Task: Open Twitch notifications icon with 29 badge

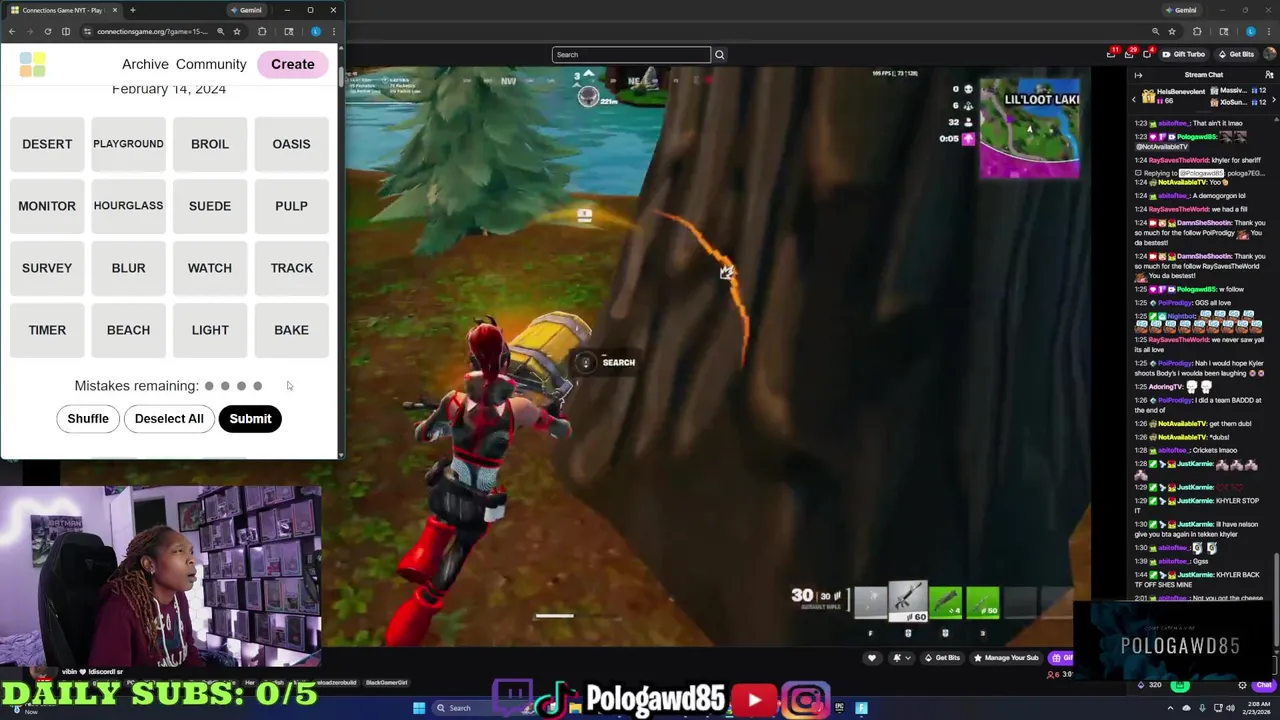Action: pyautogui.click(x=1130, y=54)
